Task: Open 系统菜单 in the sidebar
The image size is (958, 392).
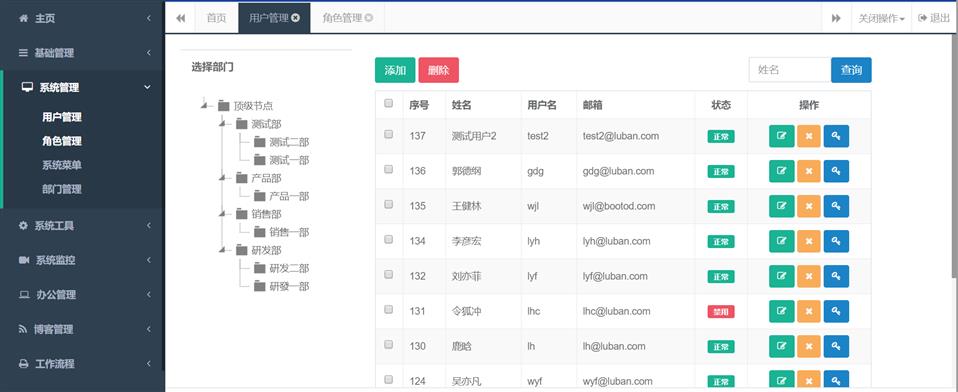Action: pos(62,165)
